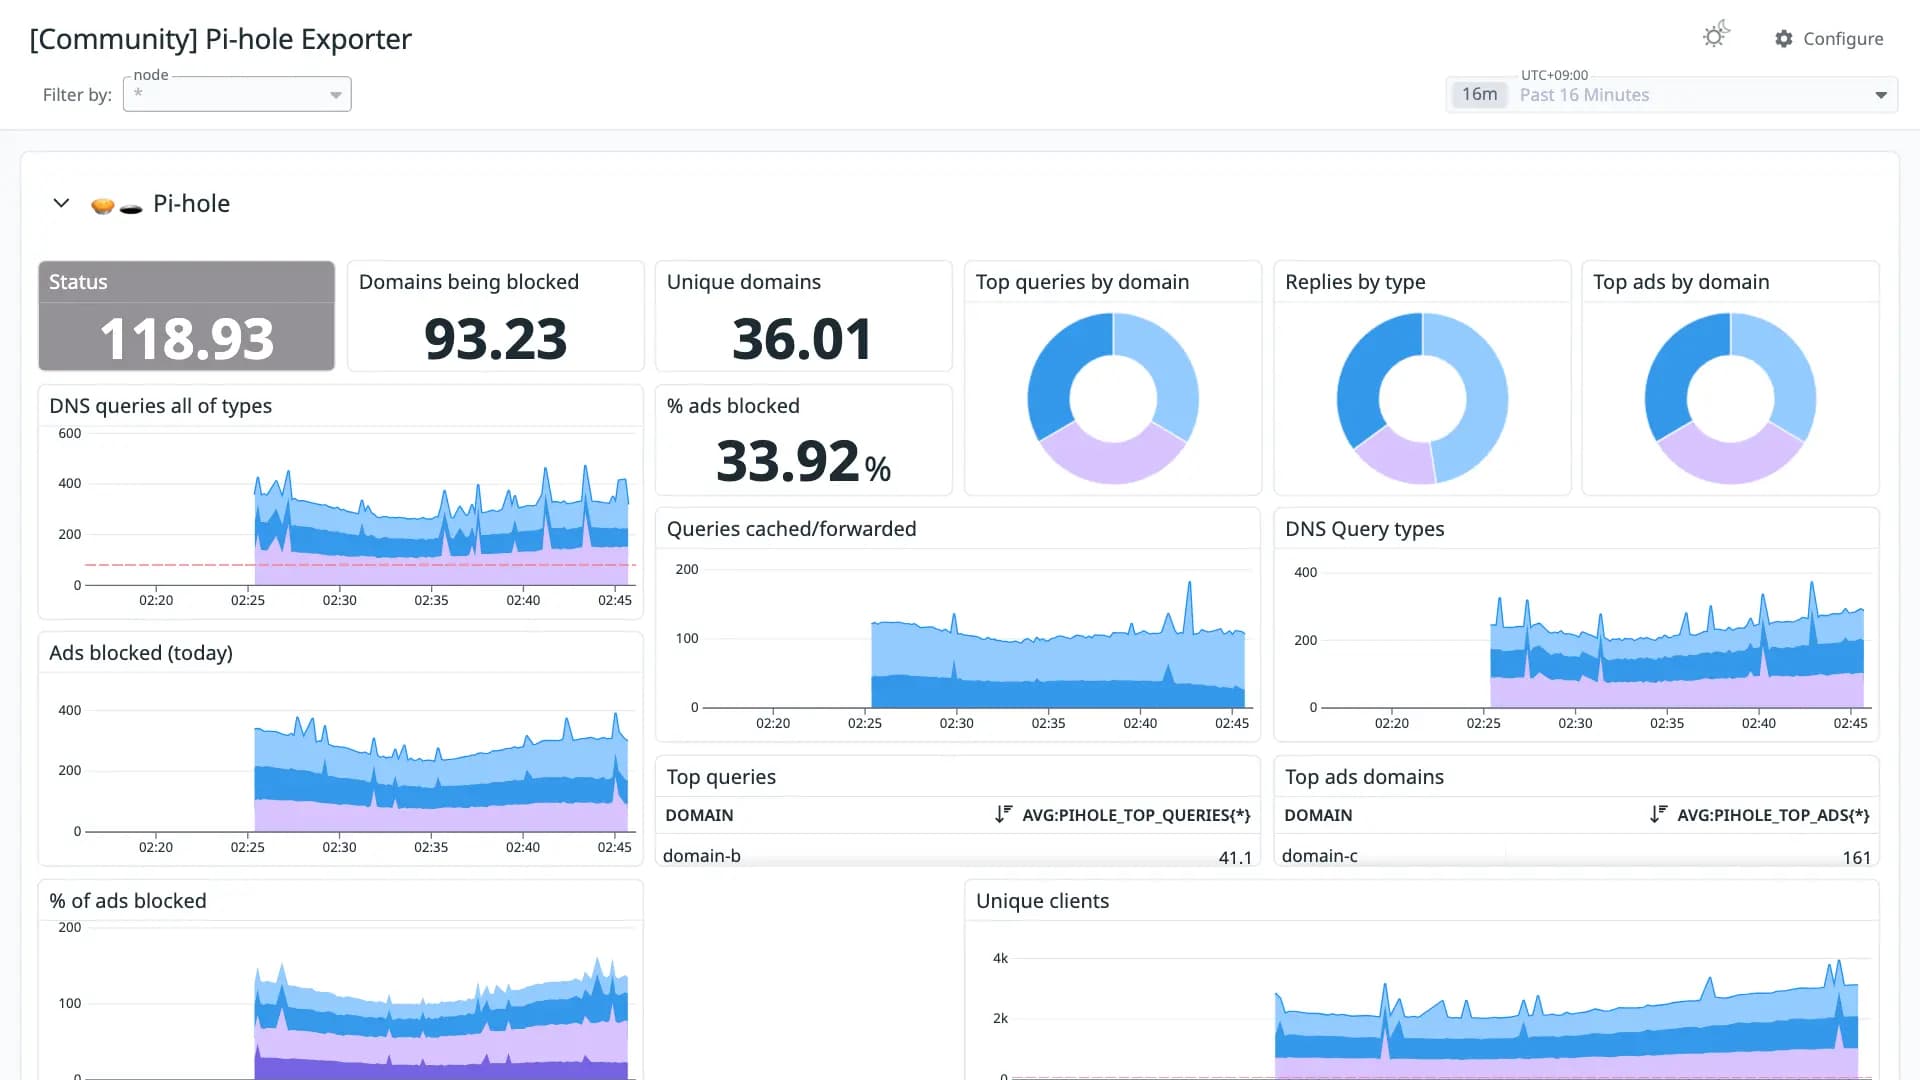
Task: Sort Top ads domains by PIHOLE_TOP_ADS icon
Action: (x=1658, y=815)
